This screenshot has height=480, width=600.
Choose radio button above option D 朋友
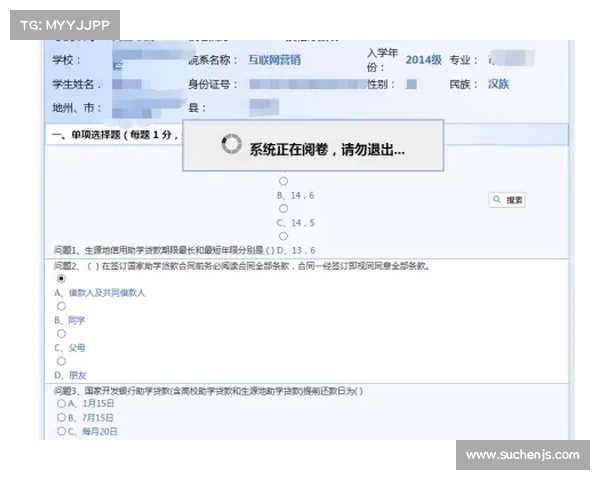pyautogui.click(x=61, y=361)
